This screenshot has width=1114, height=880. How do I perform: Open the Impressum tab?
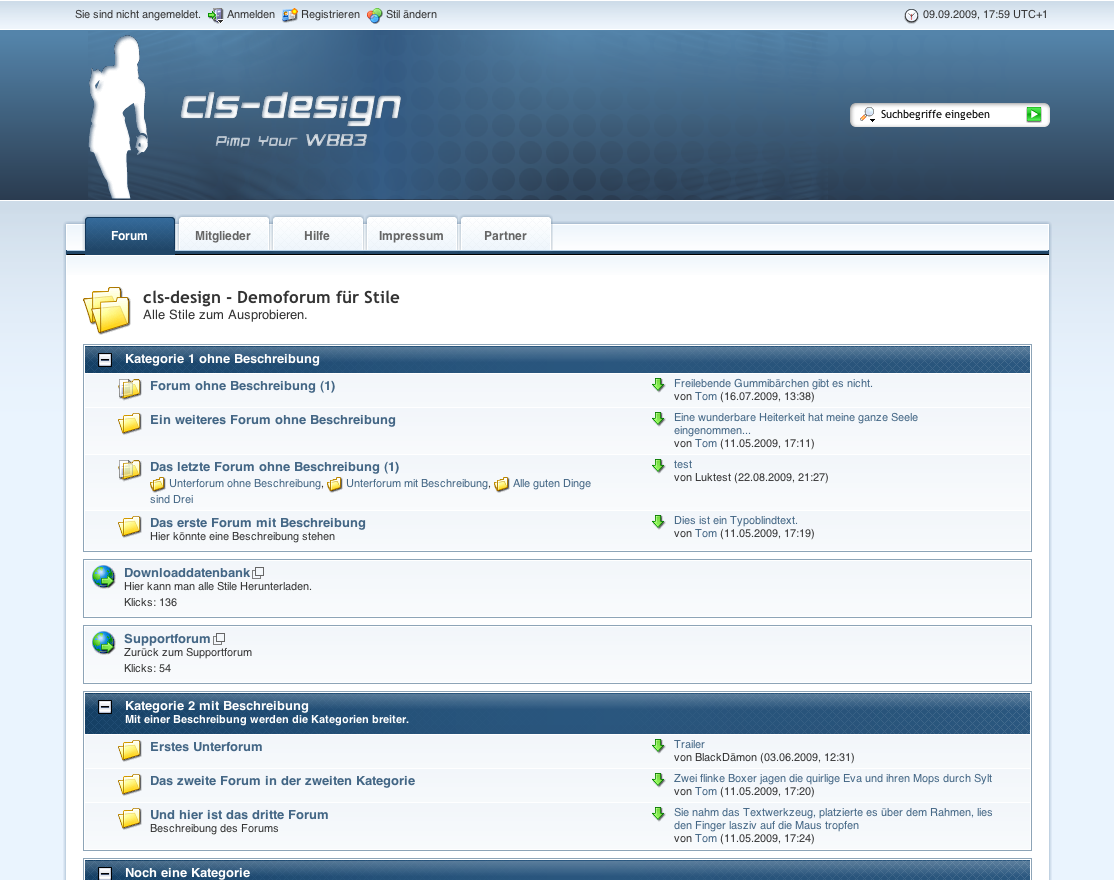point(411,236)
